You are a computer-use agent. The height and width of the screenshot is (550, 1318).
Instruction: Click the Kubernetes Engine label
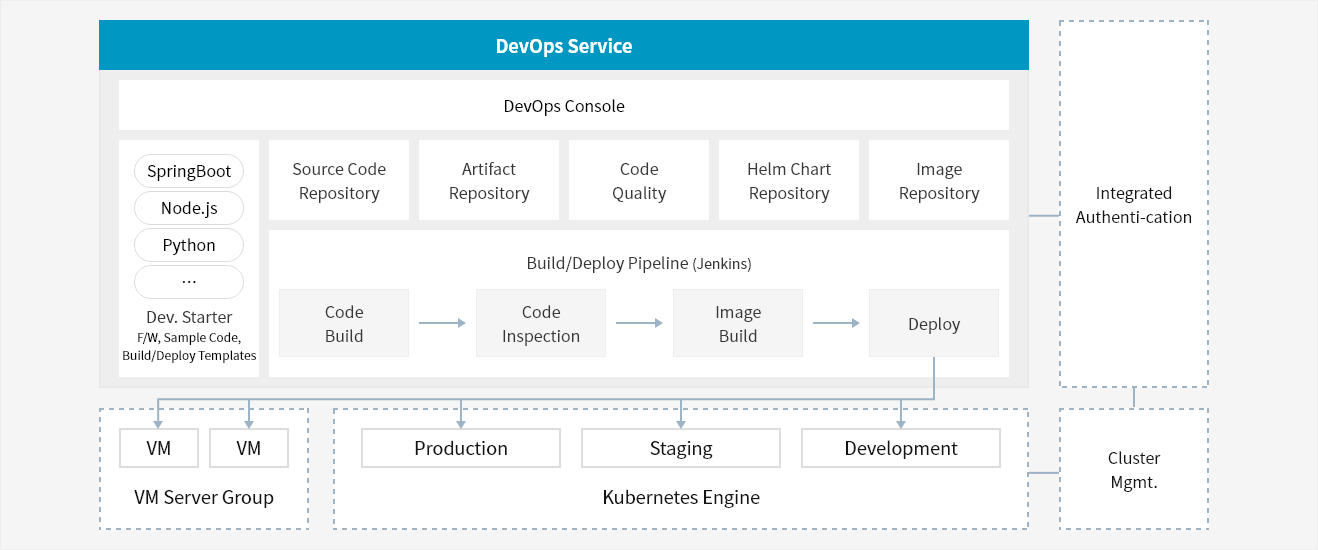tap(681, 497)
